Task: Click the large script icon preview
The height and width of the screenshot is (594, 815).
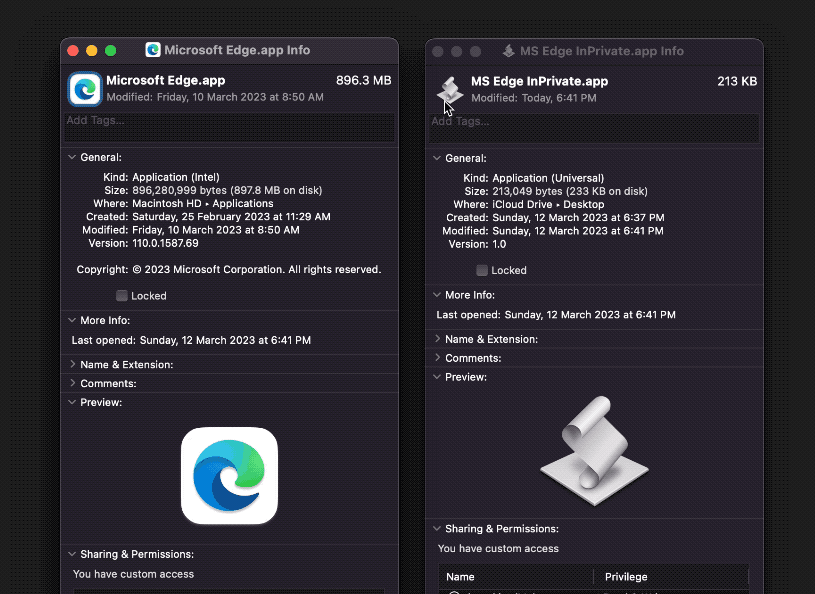Action: [x=594, y=451]
